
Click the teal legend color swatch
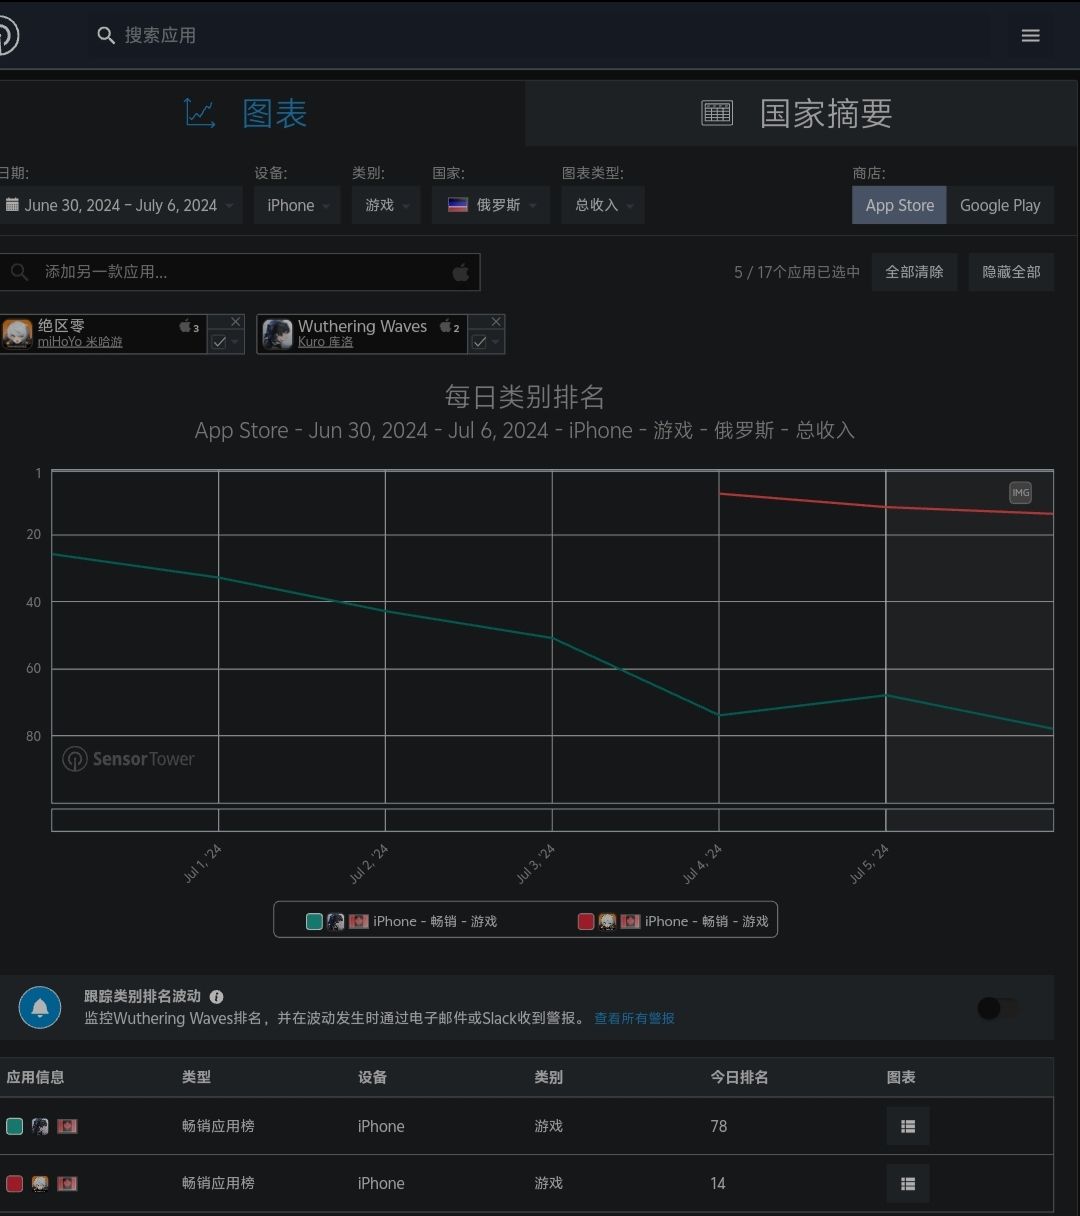click(314, 922)
